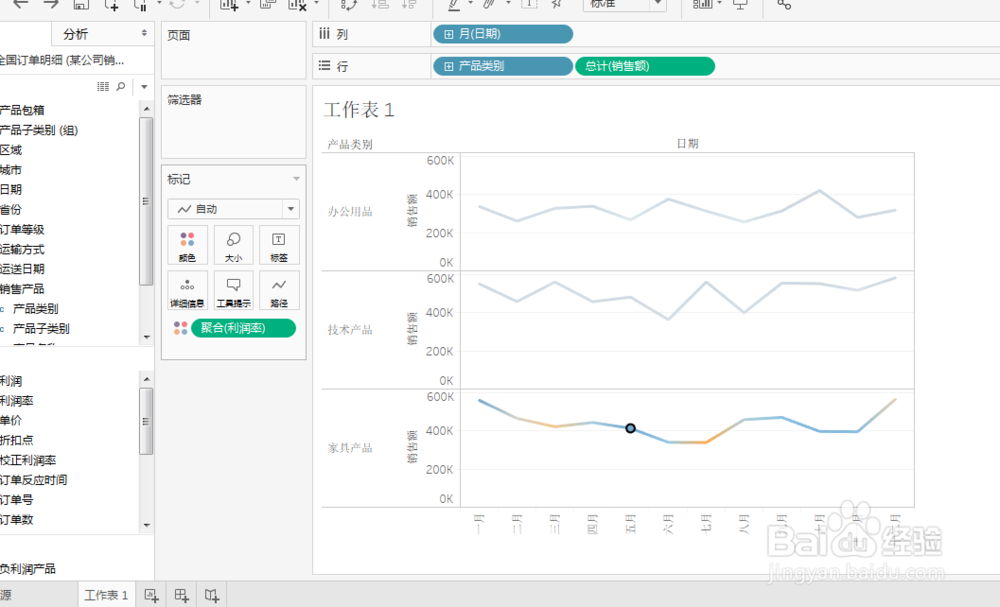Expand the plus icon in 产品类别 pill

[x=448, y=66]
